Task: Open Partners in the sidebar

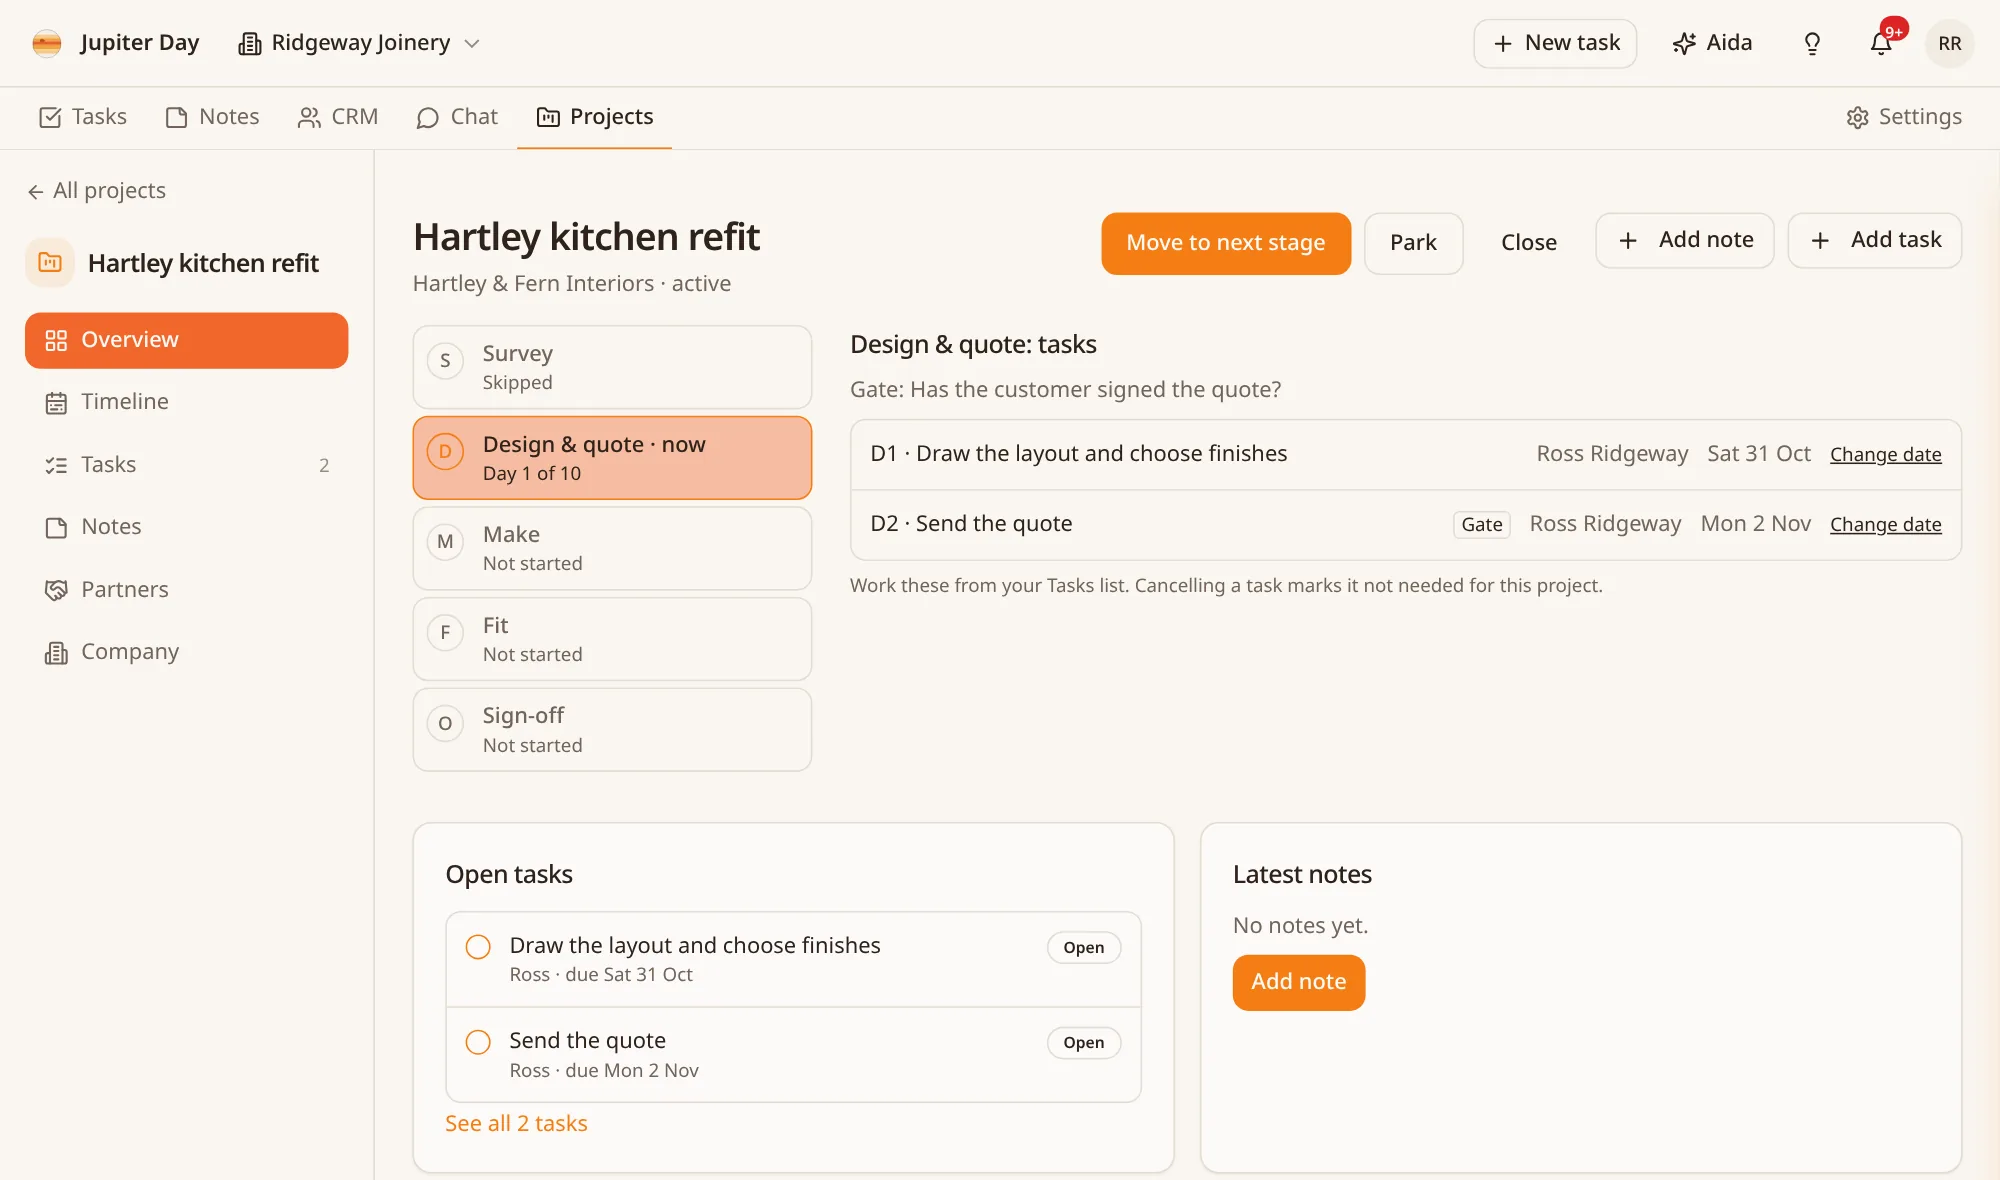Action: [x=187, y=590]
